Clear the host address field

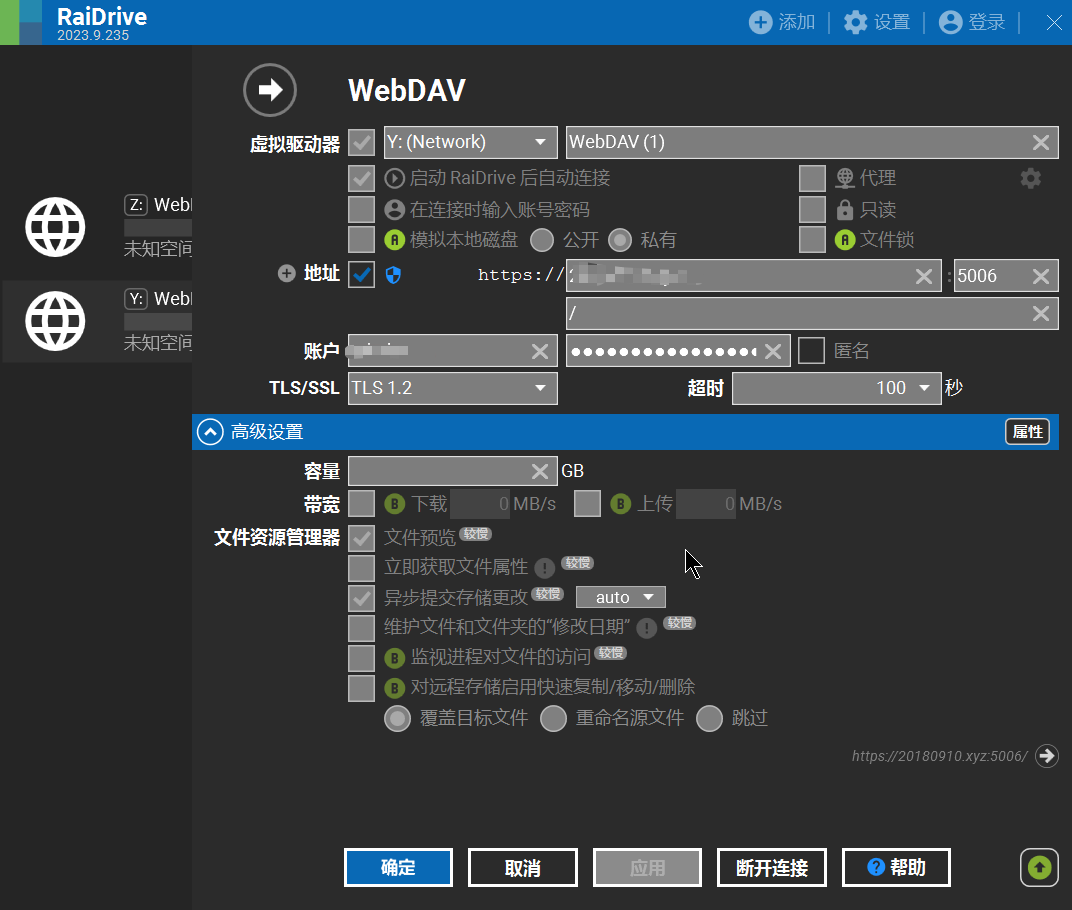[924, 276]
